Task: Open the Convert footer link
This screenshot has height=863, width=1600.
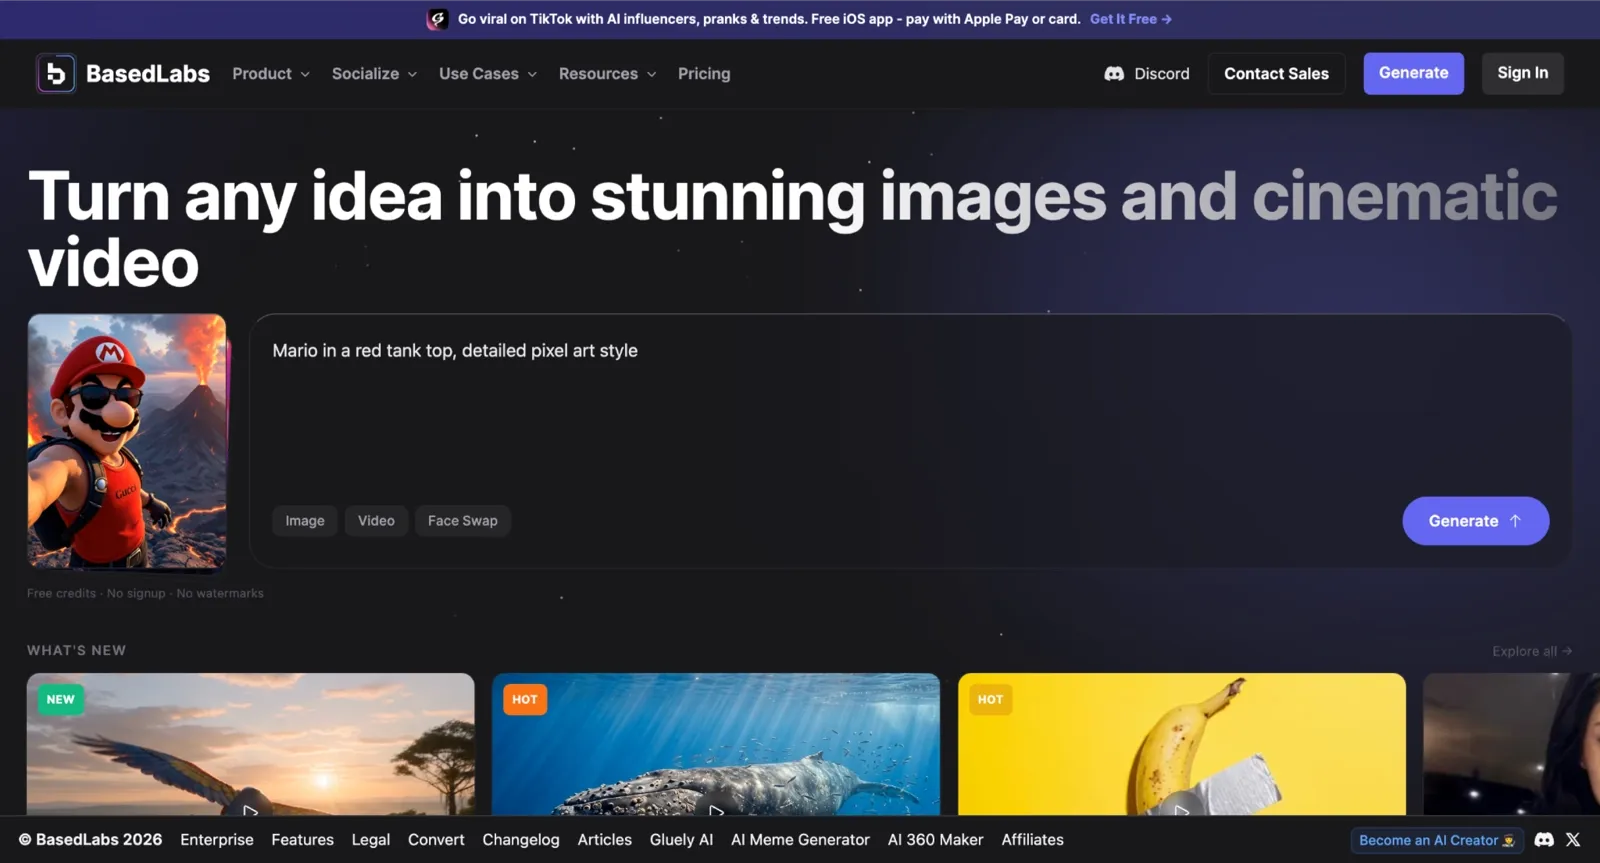Action: (436, 840)
